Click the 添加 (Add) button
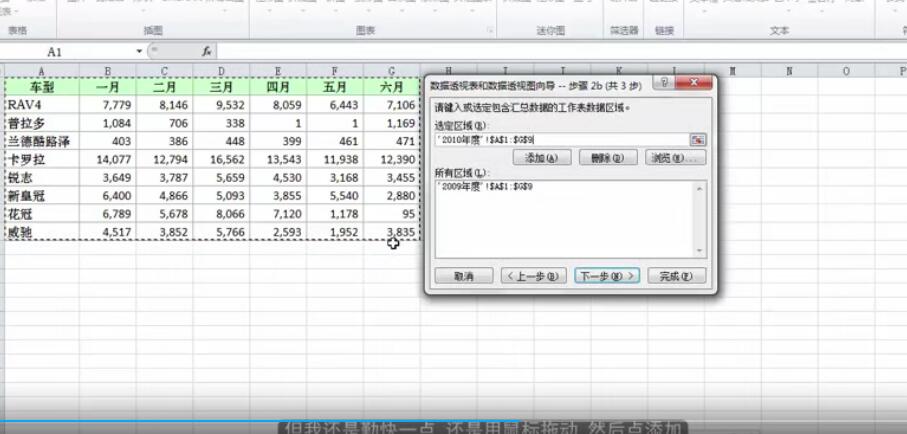The width and height of the screenshot is (907, 434). click(541, 158)
